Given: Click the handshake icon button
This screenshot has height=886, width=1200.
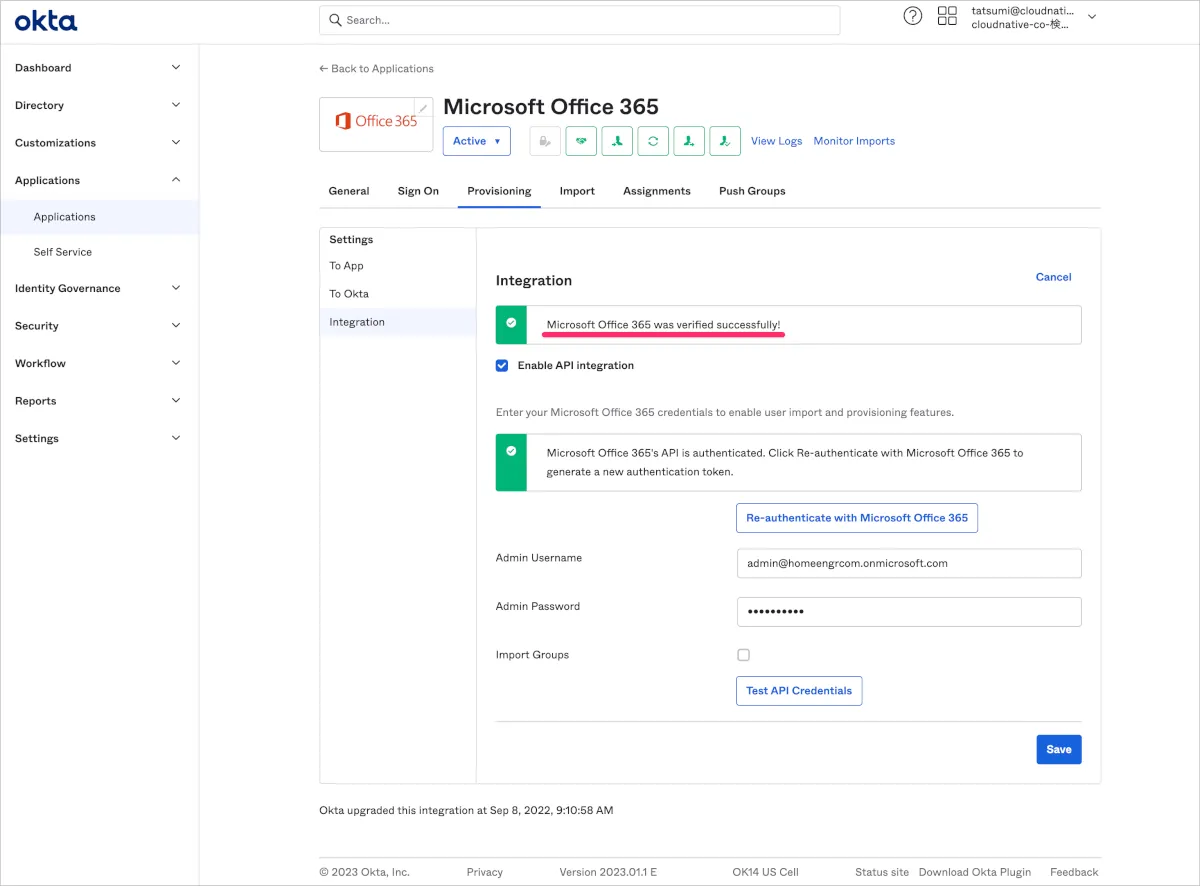Looking at the screenshot, I should (x=581, y=141).
